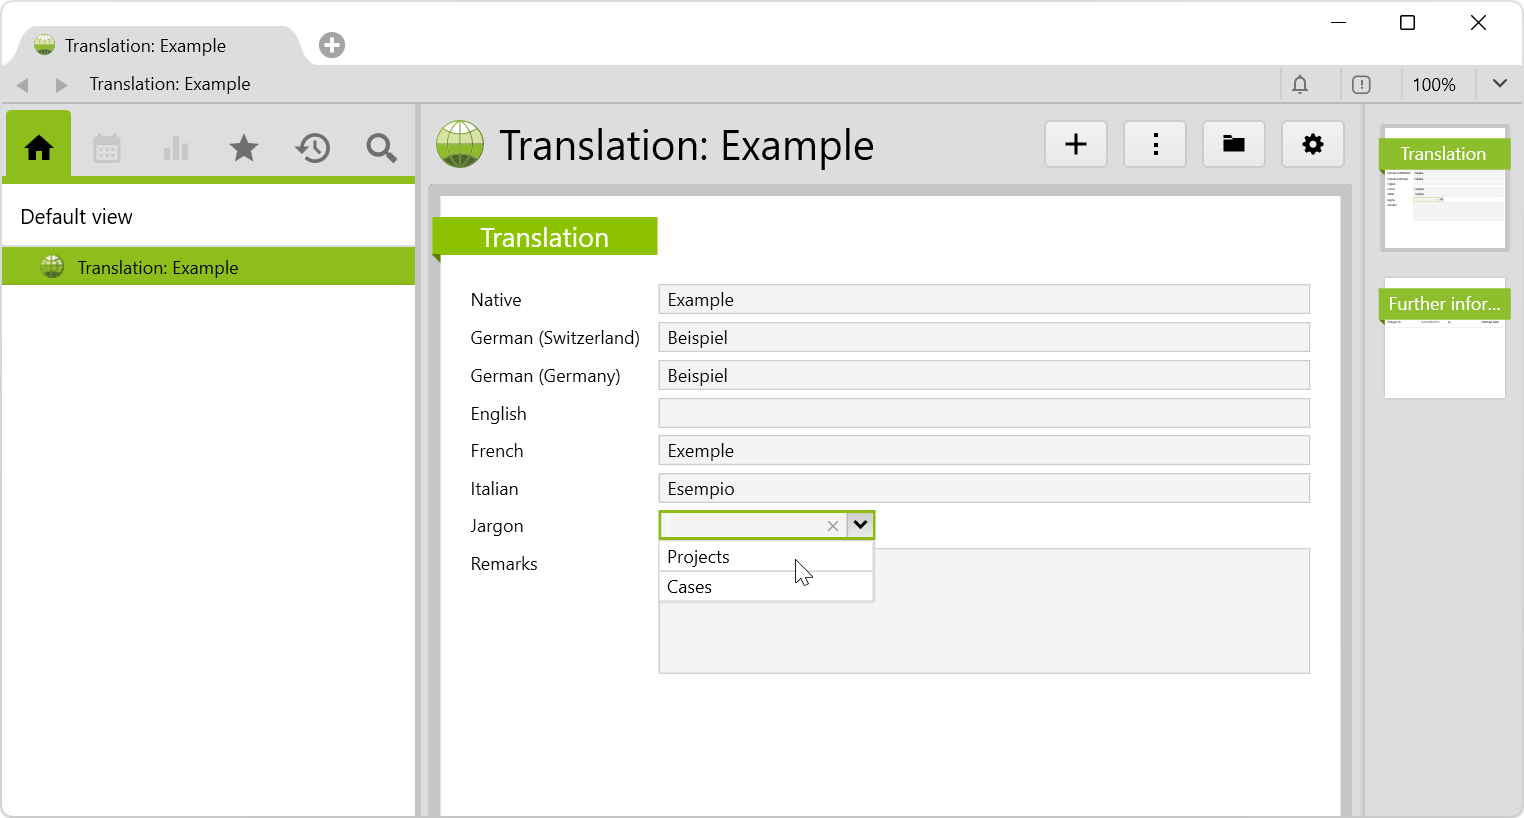Open the bar chart statistics icon
Image resolution: width=1524 pixels, height=818 pixels.
coord(176,148)
